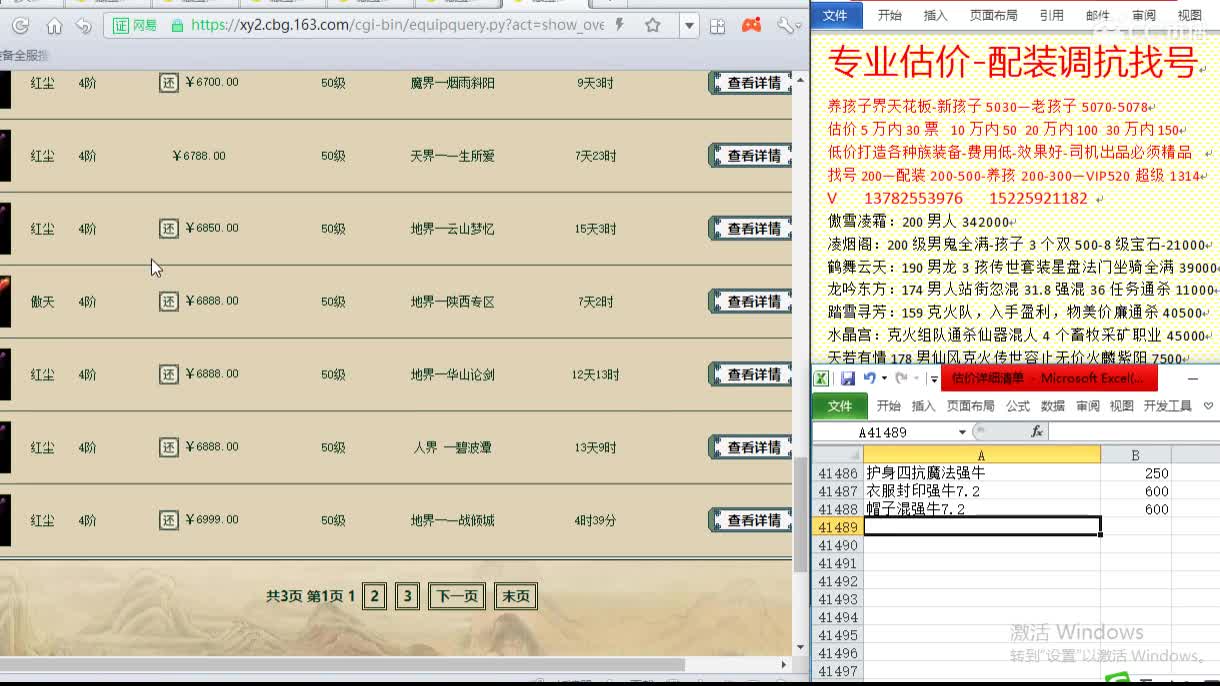This screenshot has width=1220, height=686.
Task: Customize Excel quick access toolbar dropdown
Action: click(934, 379)
